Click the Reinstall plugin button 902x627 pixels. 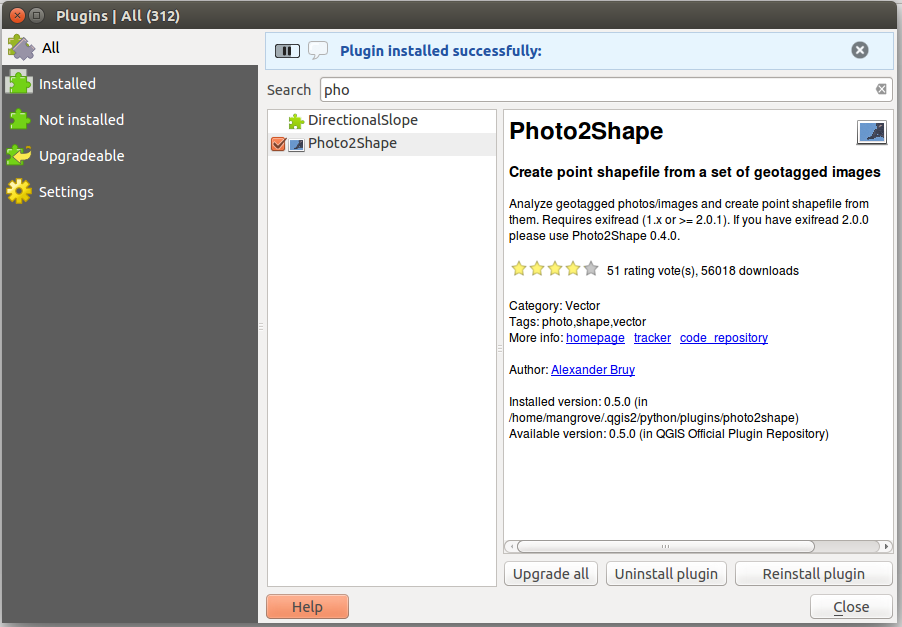coord(813,574)
